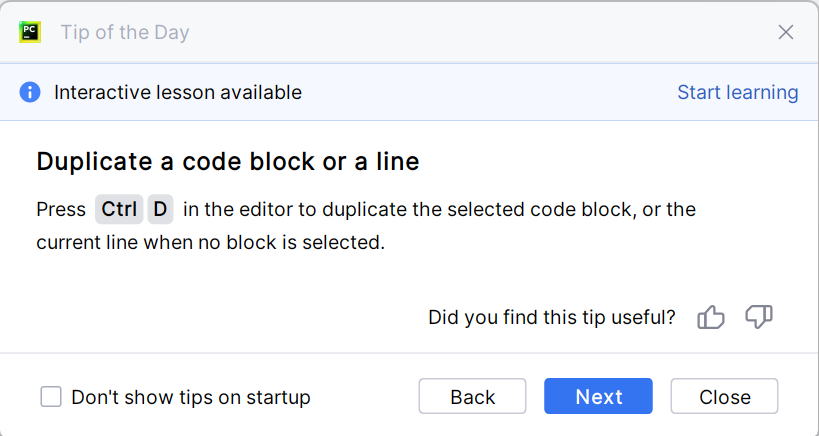The height and width of the screenshot is (436, 819).
Task: Open the Start learning link
Action: pos(737,93)
